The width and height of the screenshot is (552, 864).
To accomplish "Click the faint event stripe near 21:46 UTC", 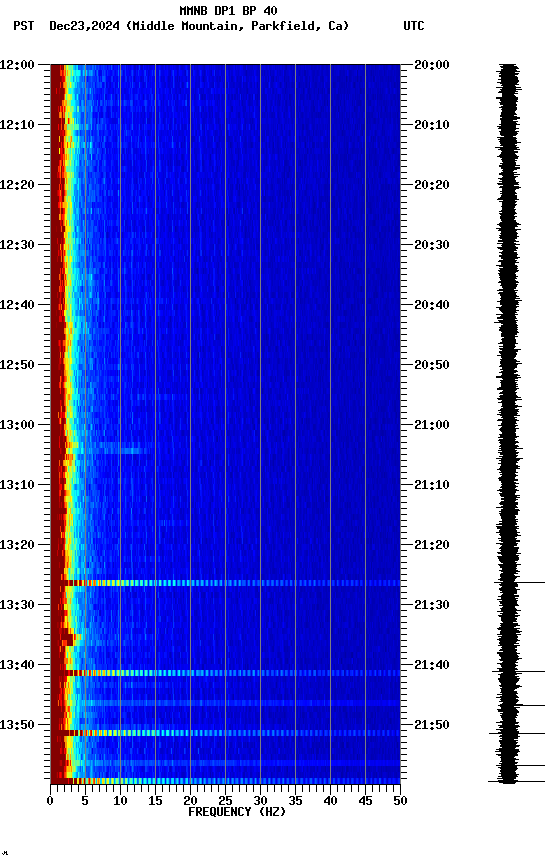I will (225, 704).
